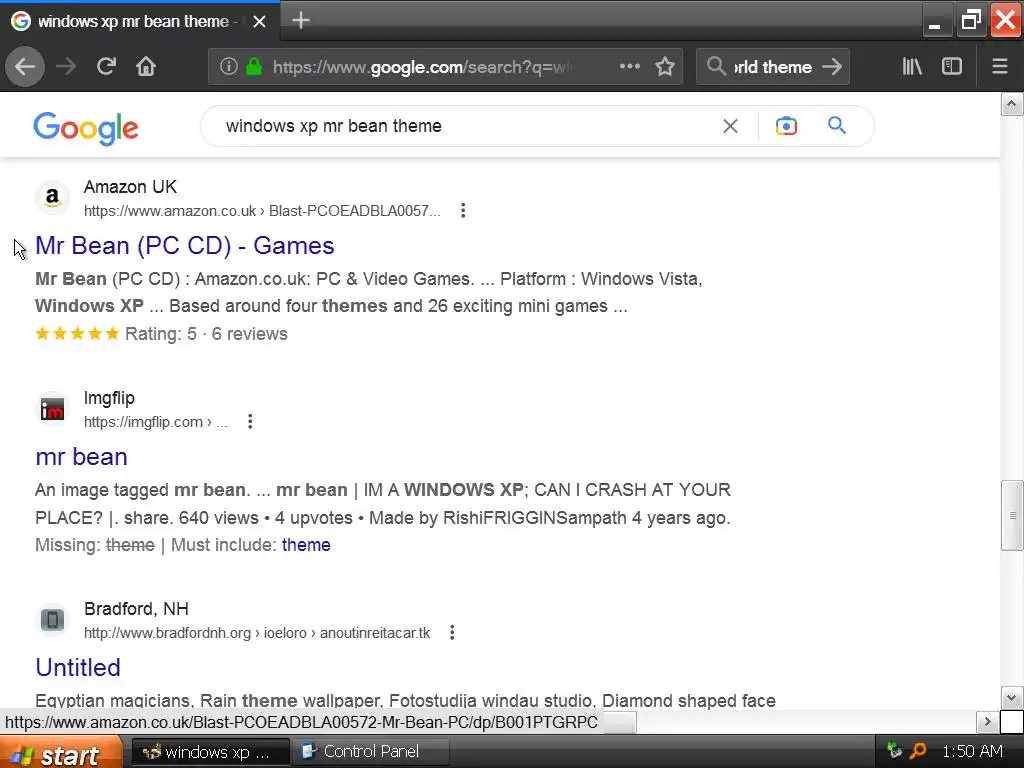Open more options for Imgflip result

tap(250, 421)
